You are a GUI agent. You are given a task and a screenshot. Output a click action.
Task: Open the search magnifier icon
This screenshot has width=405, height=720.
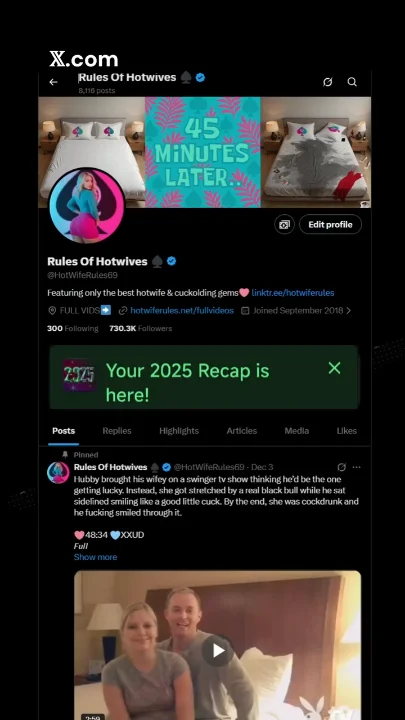tap(352, 82)
